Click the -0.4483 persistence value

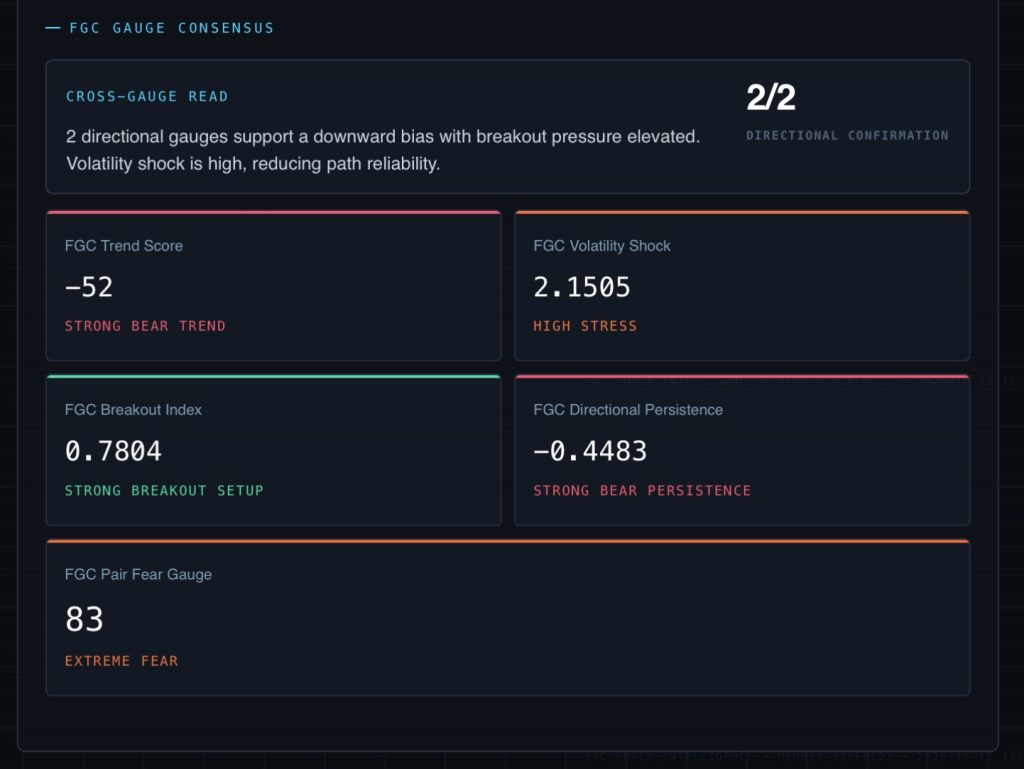click(x=590, y=451)
